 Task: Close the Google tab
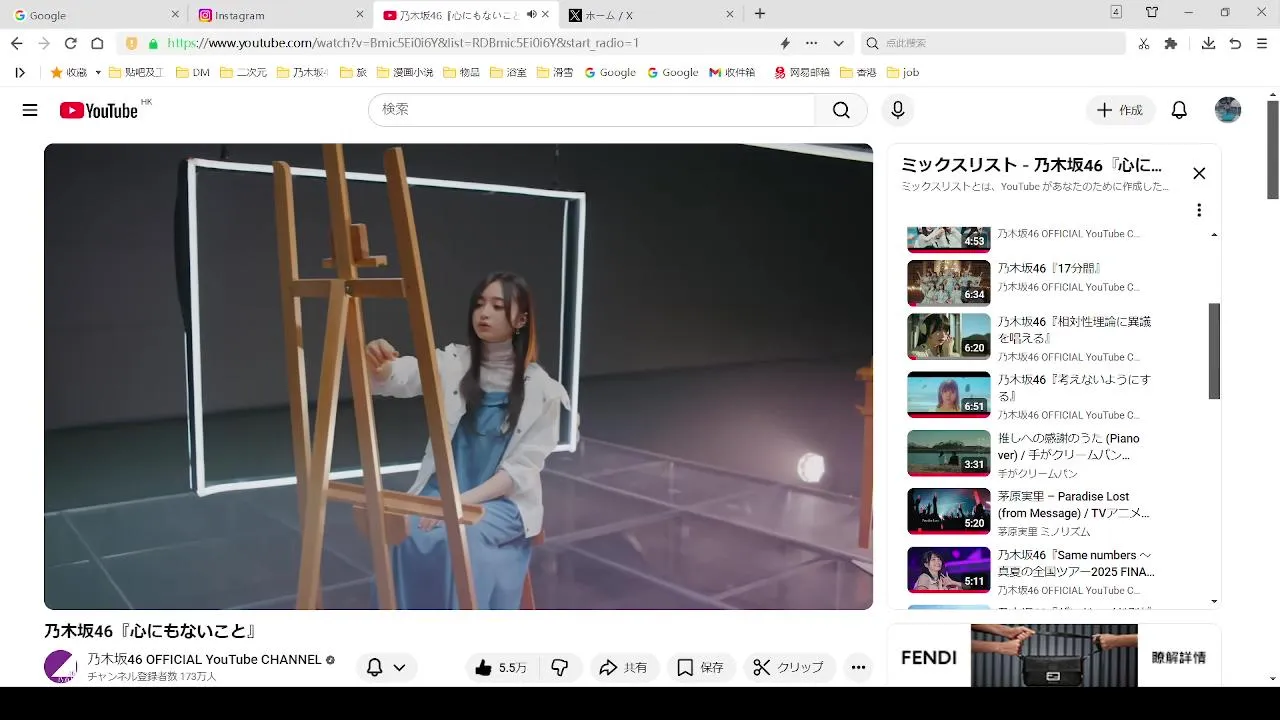[175, 14]
